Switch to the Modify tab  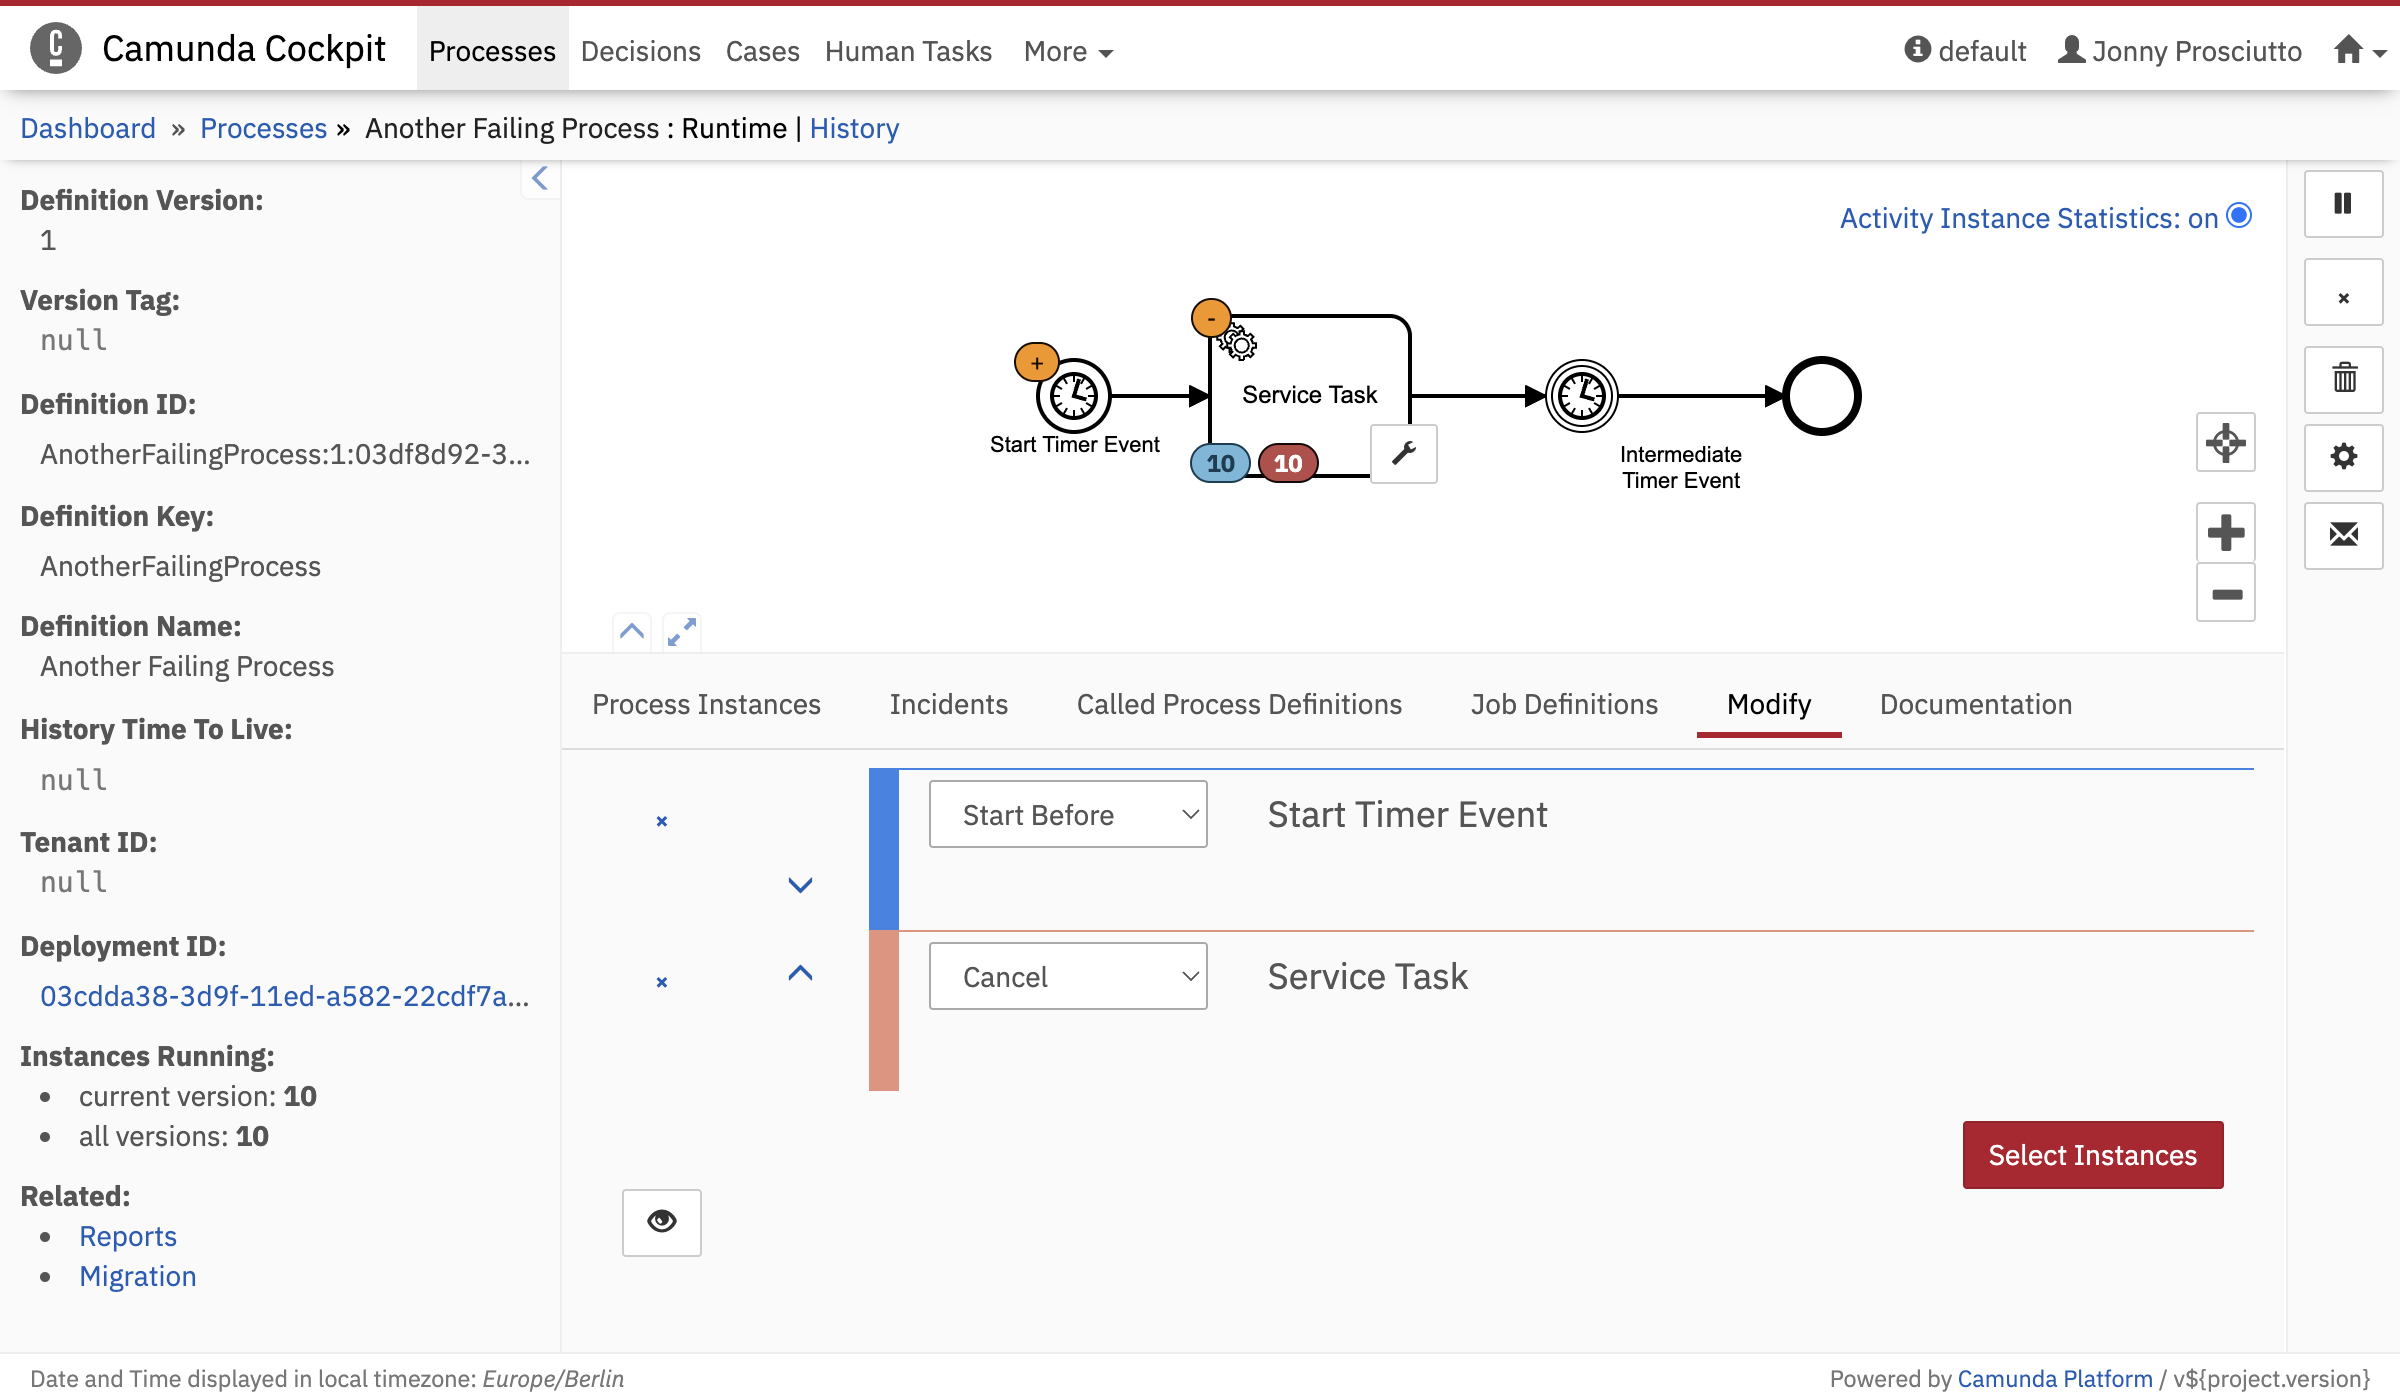[x=1769, y=704]
